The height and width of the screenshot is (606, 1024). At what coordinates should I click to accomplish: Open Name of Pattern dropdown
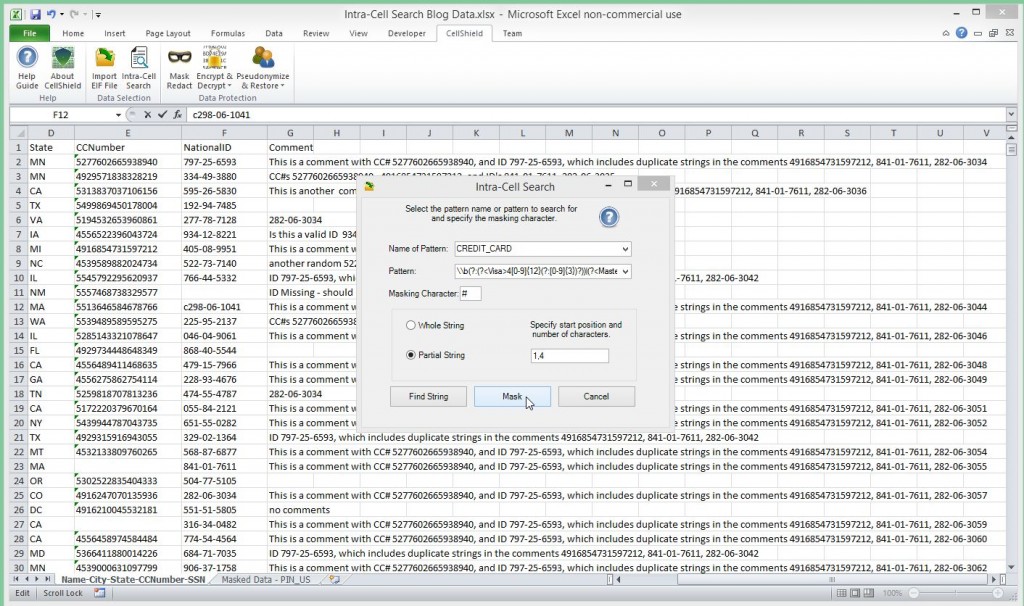tap(625, 249)
